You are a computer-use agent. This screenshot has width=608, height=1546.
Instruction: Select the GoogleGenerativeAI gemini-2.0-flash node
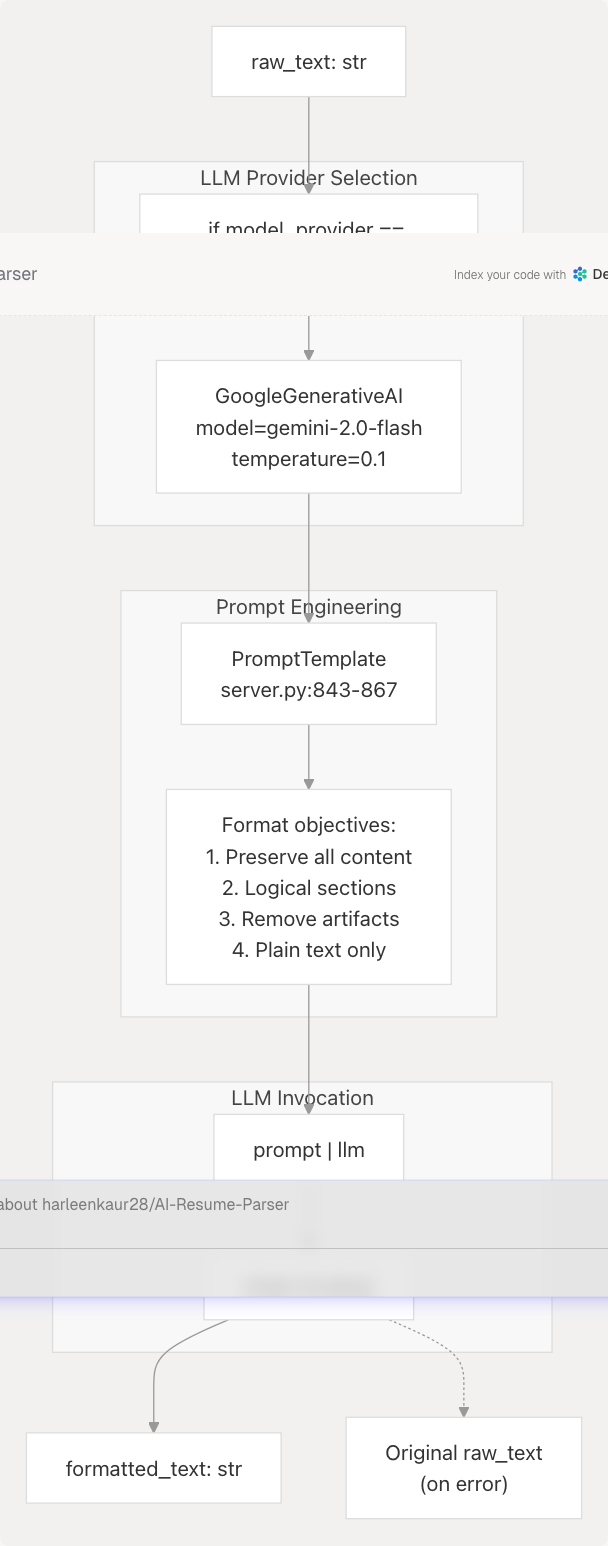click(308, 427)
